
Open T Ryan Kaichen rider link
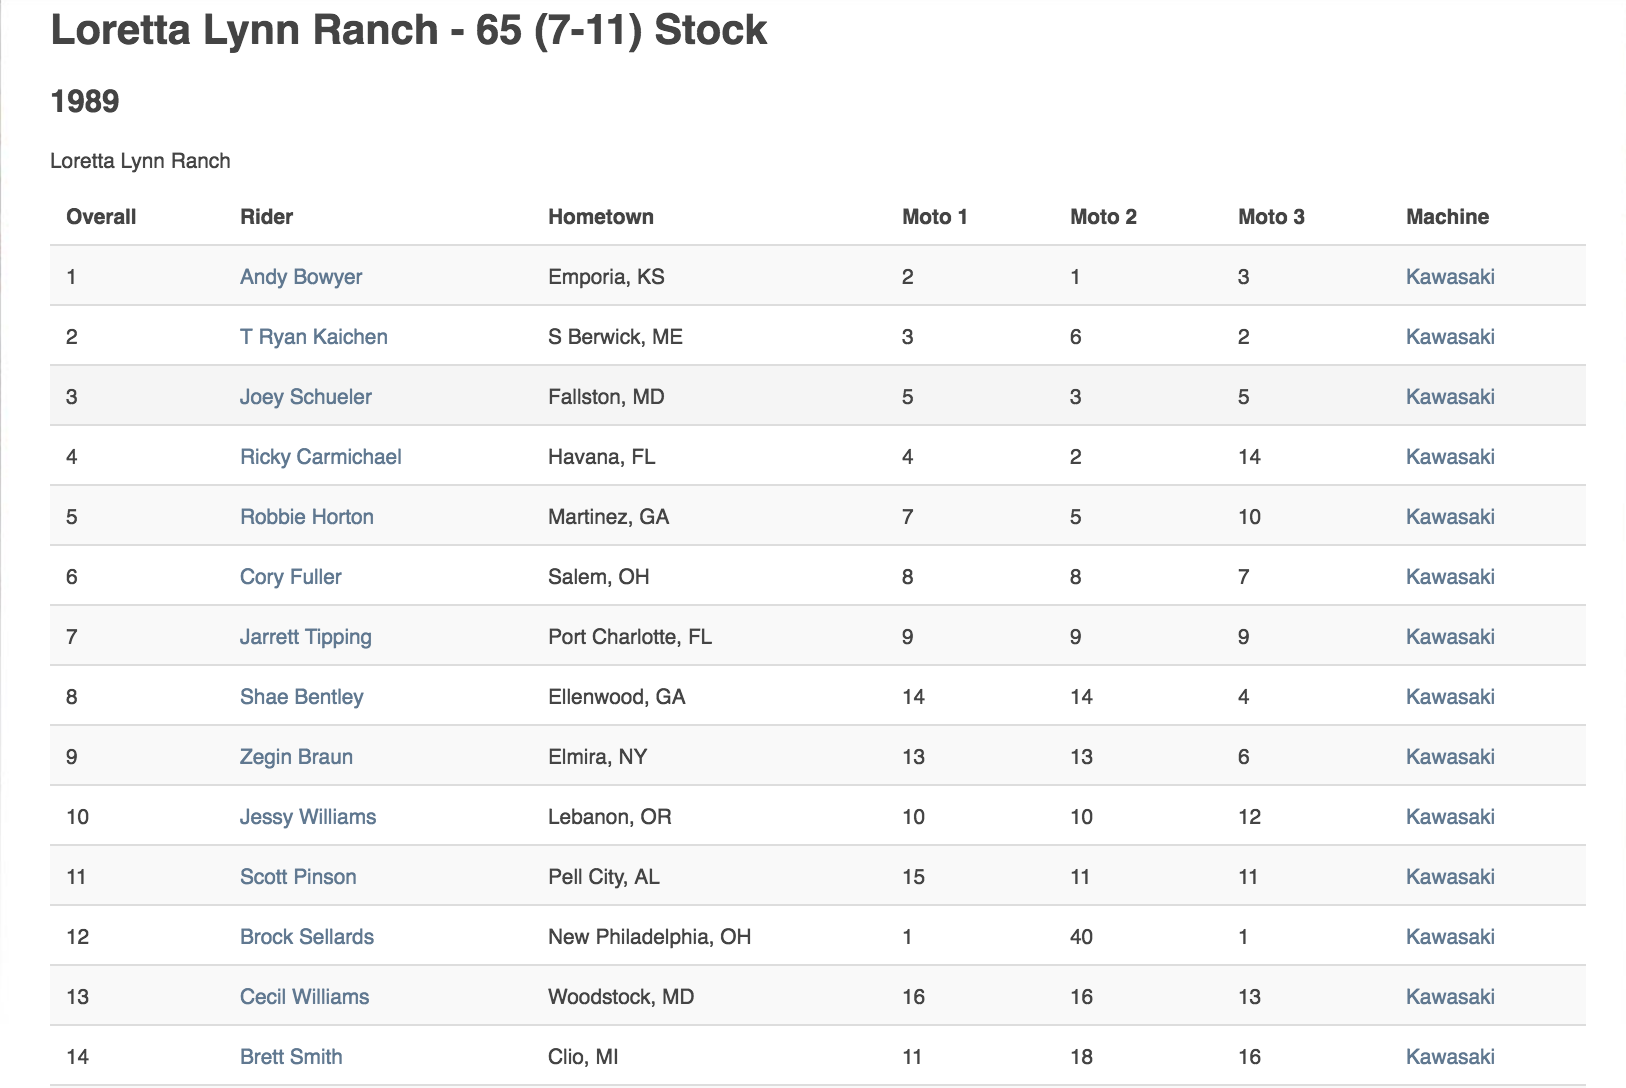[x=314, y=337]
